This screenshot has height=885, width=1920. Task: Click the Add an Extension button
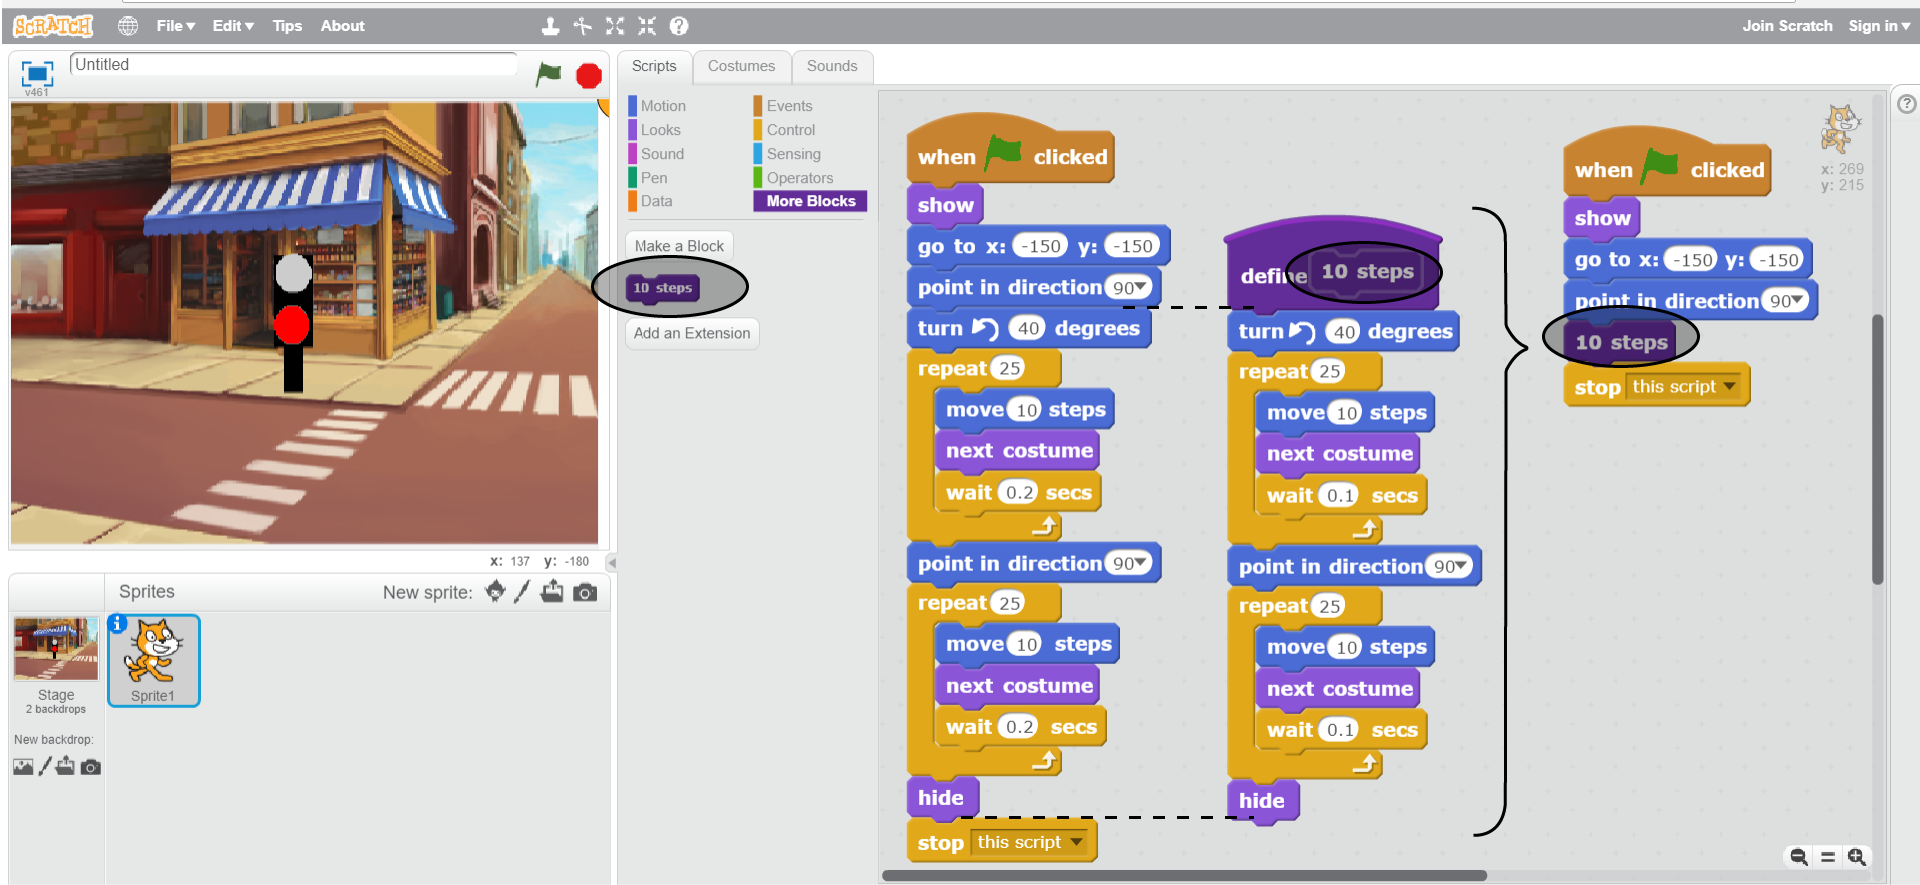[x=691, y=333]
